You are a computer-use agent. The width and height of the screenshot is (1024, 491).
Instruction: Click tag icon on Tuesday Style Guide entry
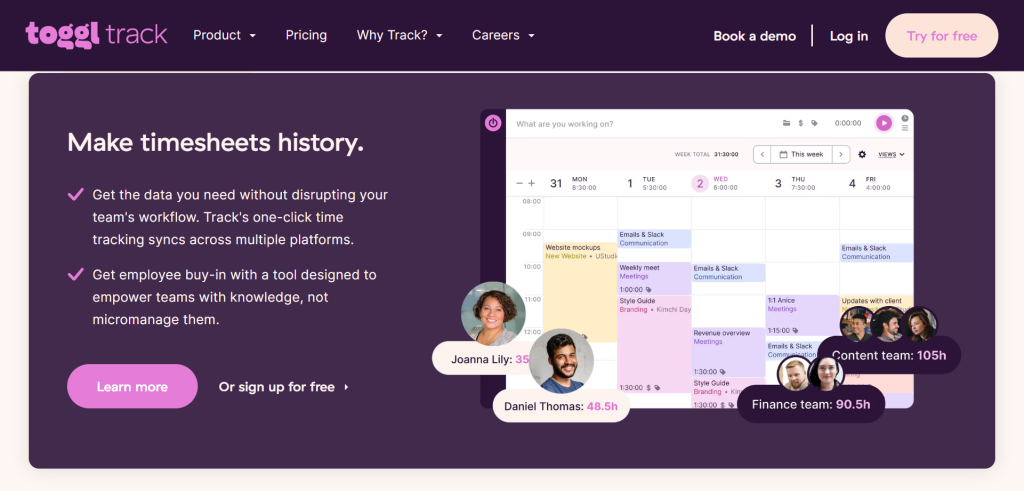pyautogui.click(x=658, y=387)
